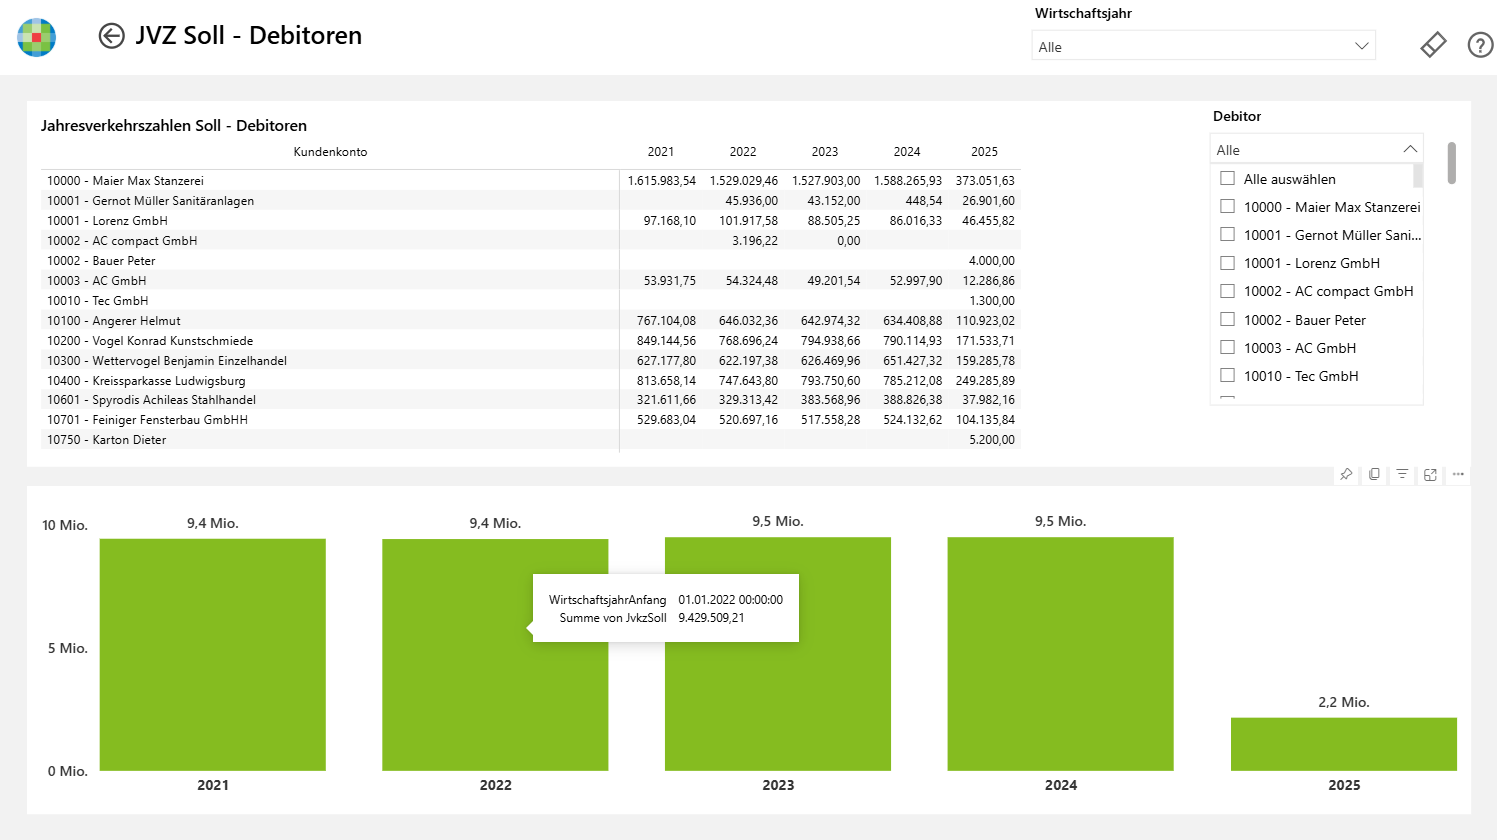Click the '10200 - Vogel Konrad Kunstschmiede' row
The width and height of the screenshot is (1497, 840).
[x=530, y=341]
